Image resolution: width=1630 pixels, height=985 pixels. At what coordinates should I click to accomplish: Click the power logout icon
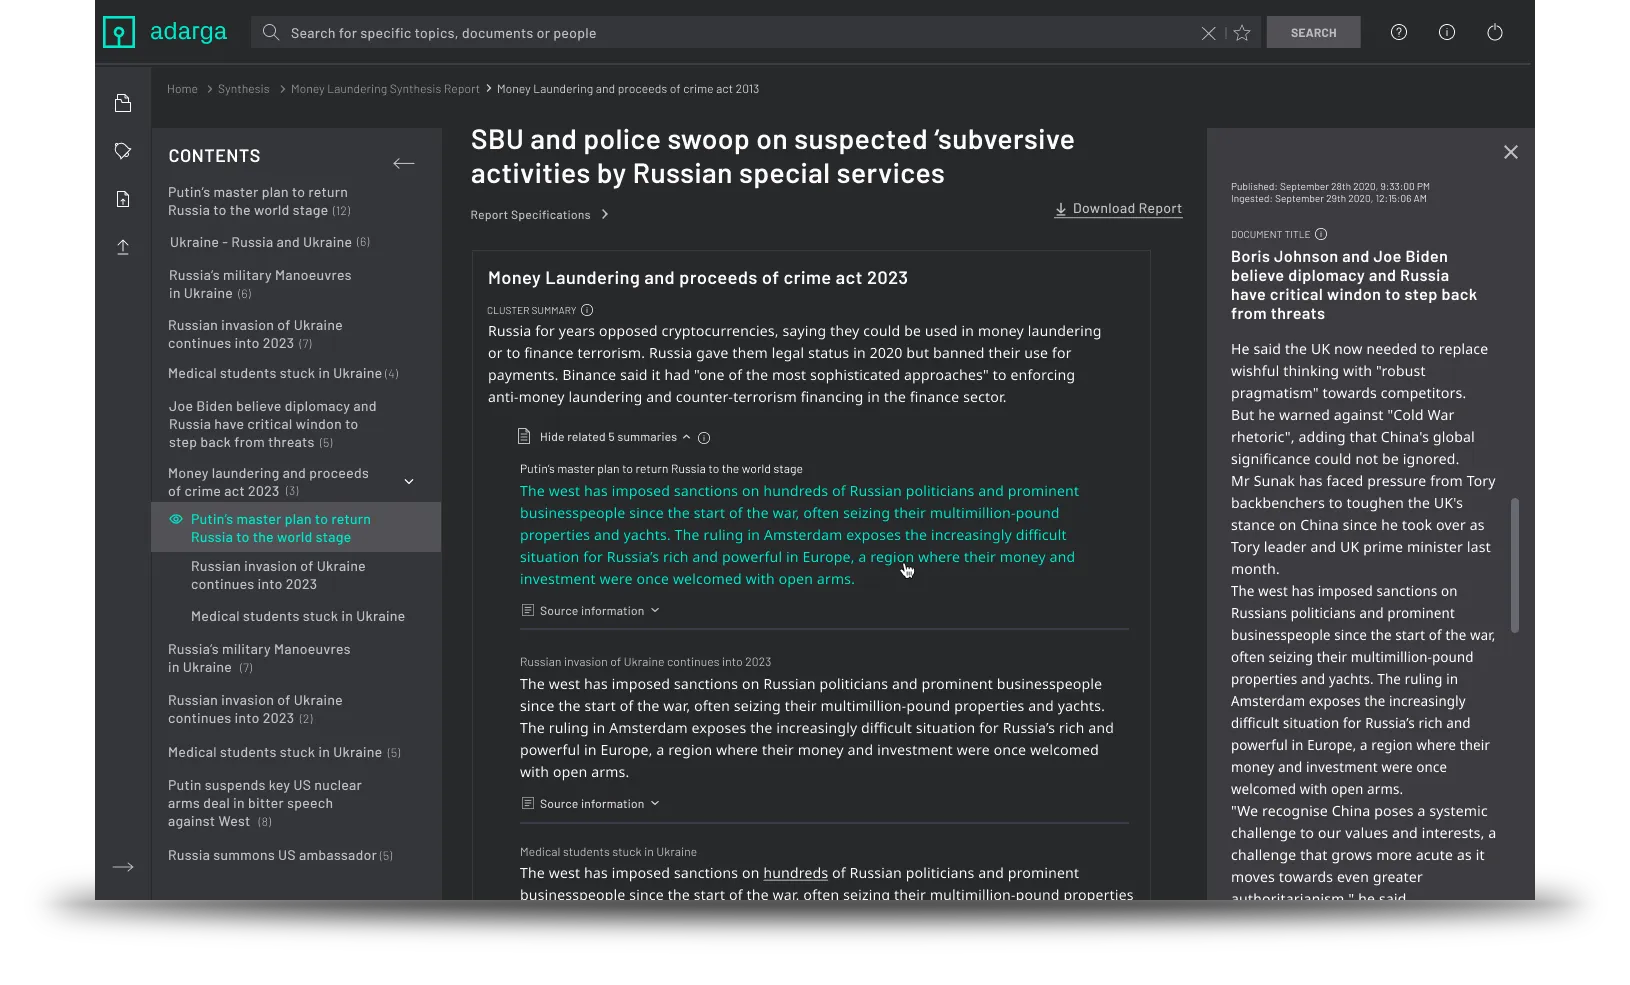point(1495,32)
